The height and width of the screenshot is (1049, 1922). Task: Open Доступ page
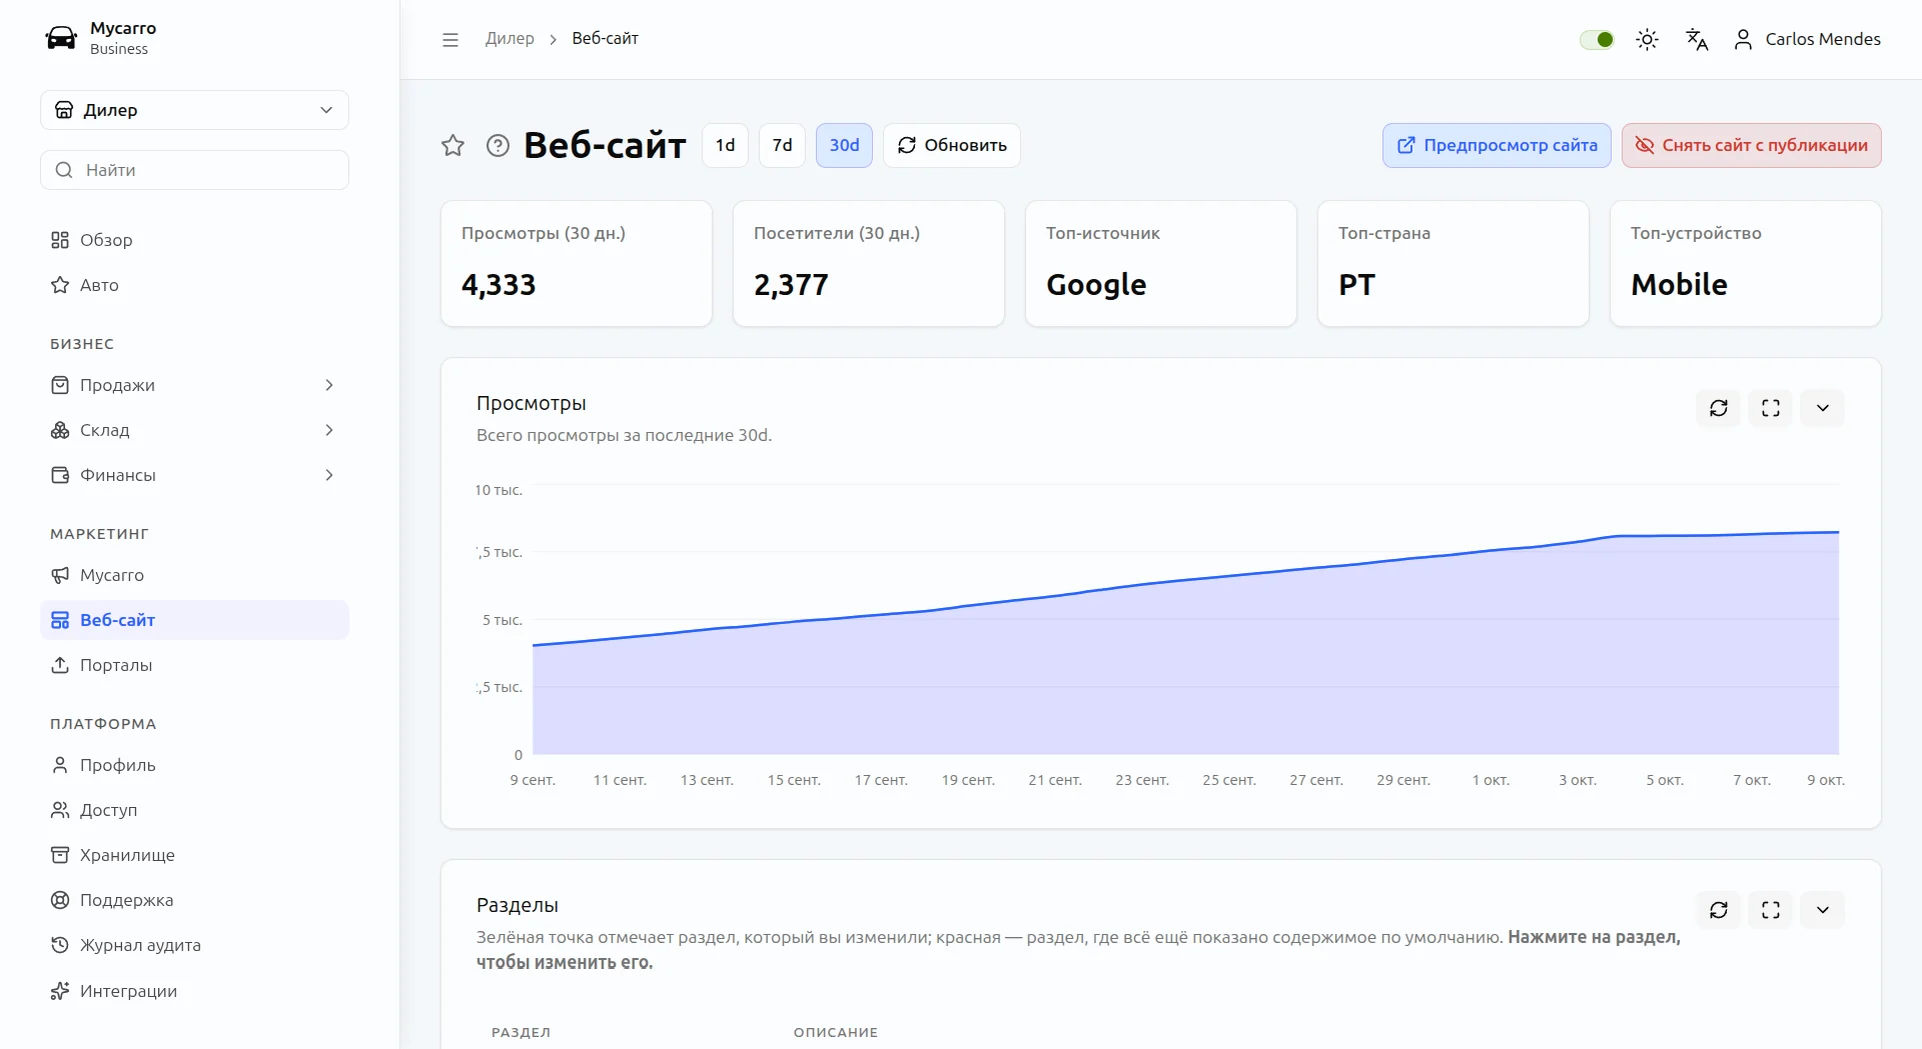pyautogui.click(x=195, y=810)
